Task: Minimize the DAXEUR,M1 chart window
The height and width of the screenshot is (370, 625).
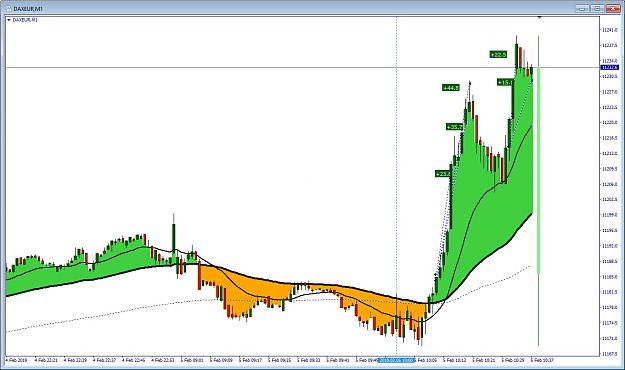Action: [582, 8]
